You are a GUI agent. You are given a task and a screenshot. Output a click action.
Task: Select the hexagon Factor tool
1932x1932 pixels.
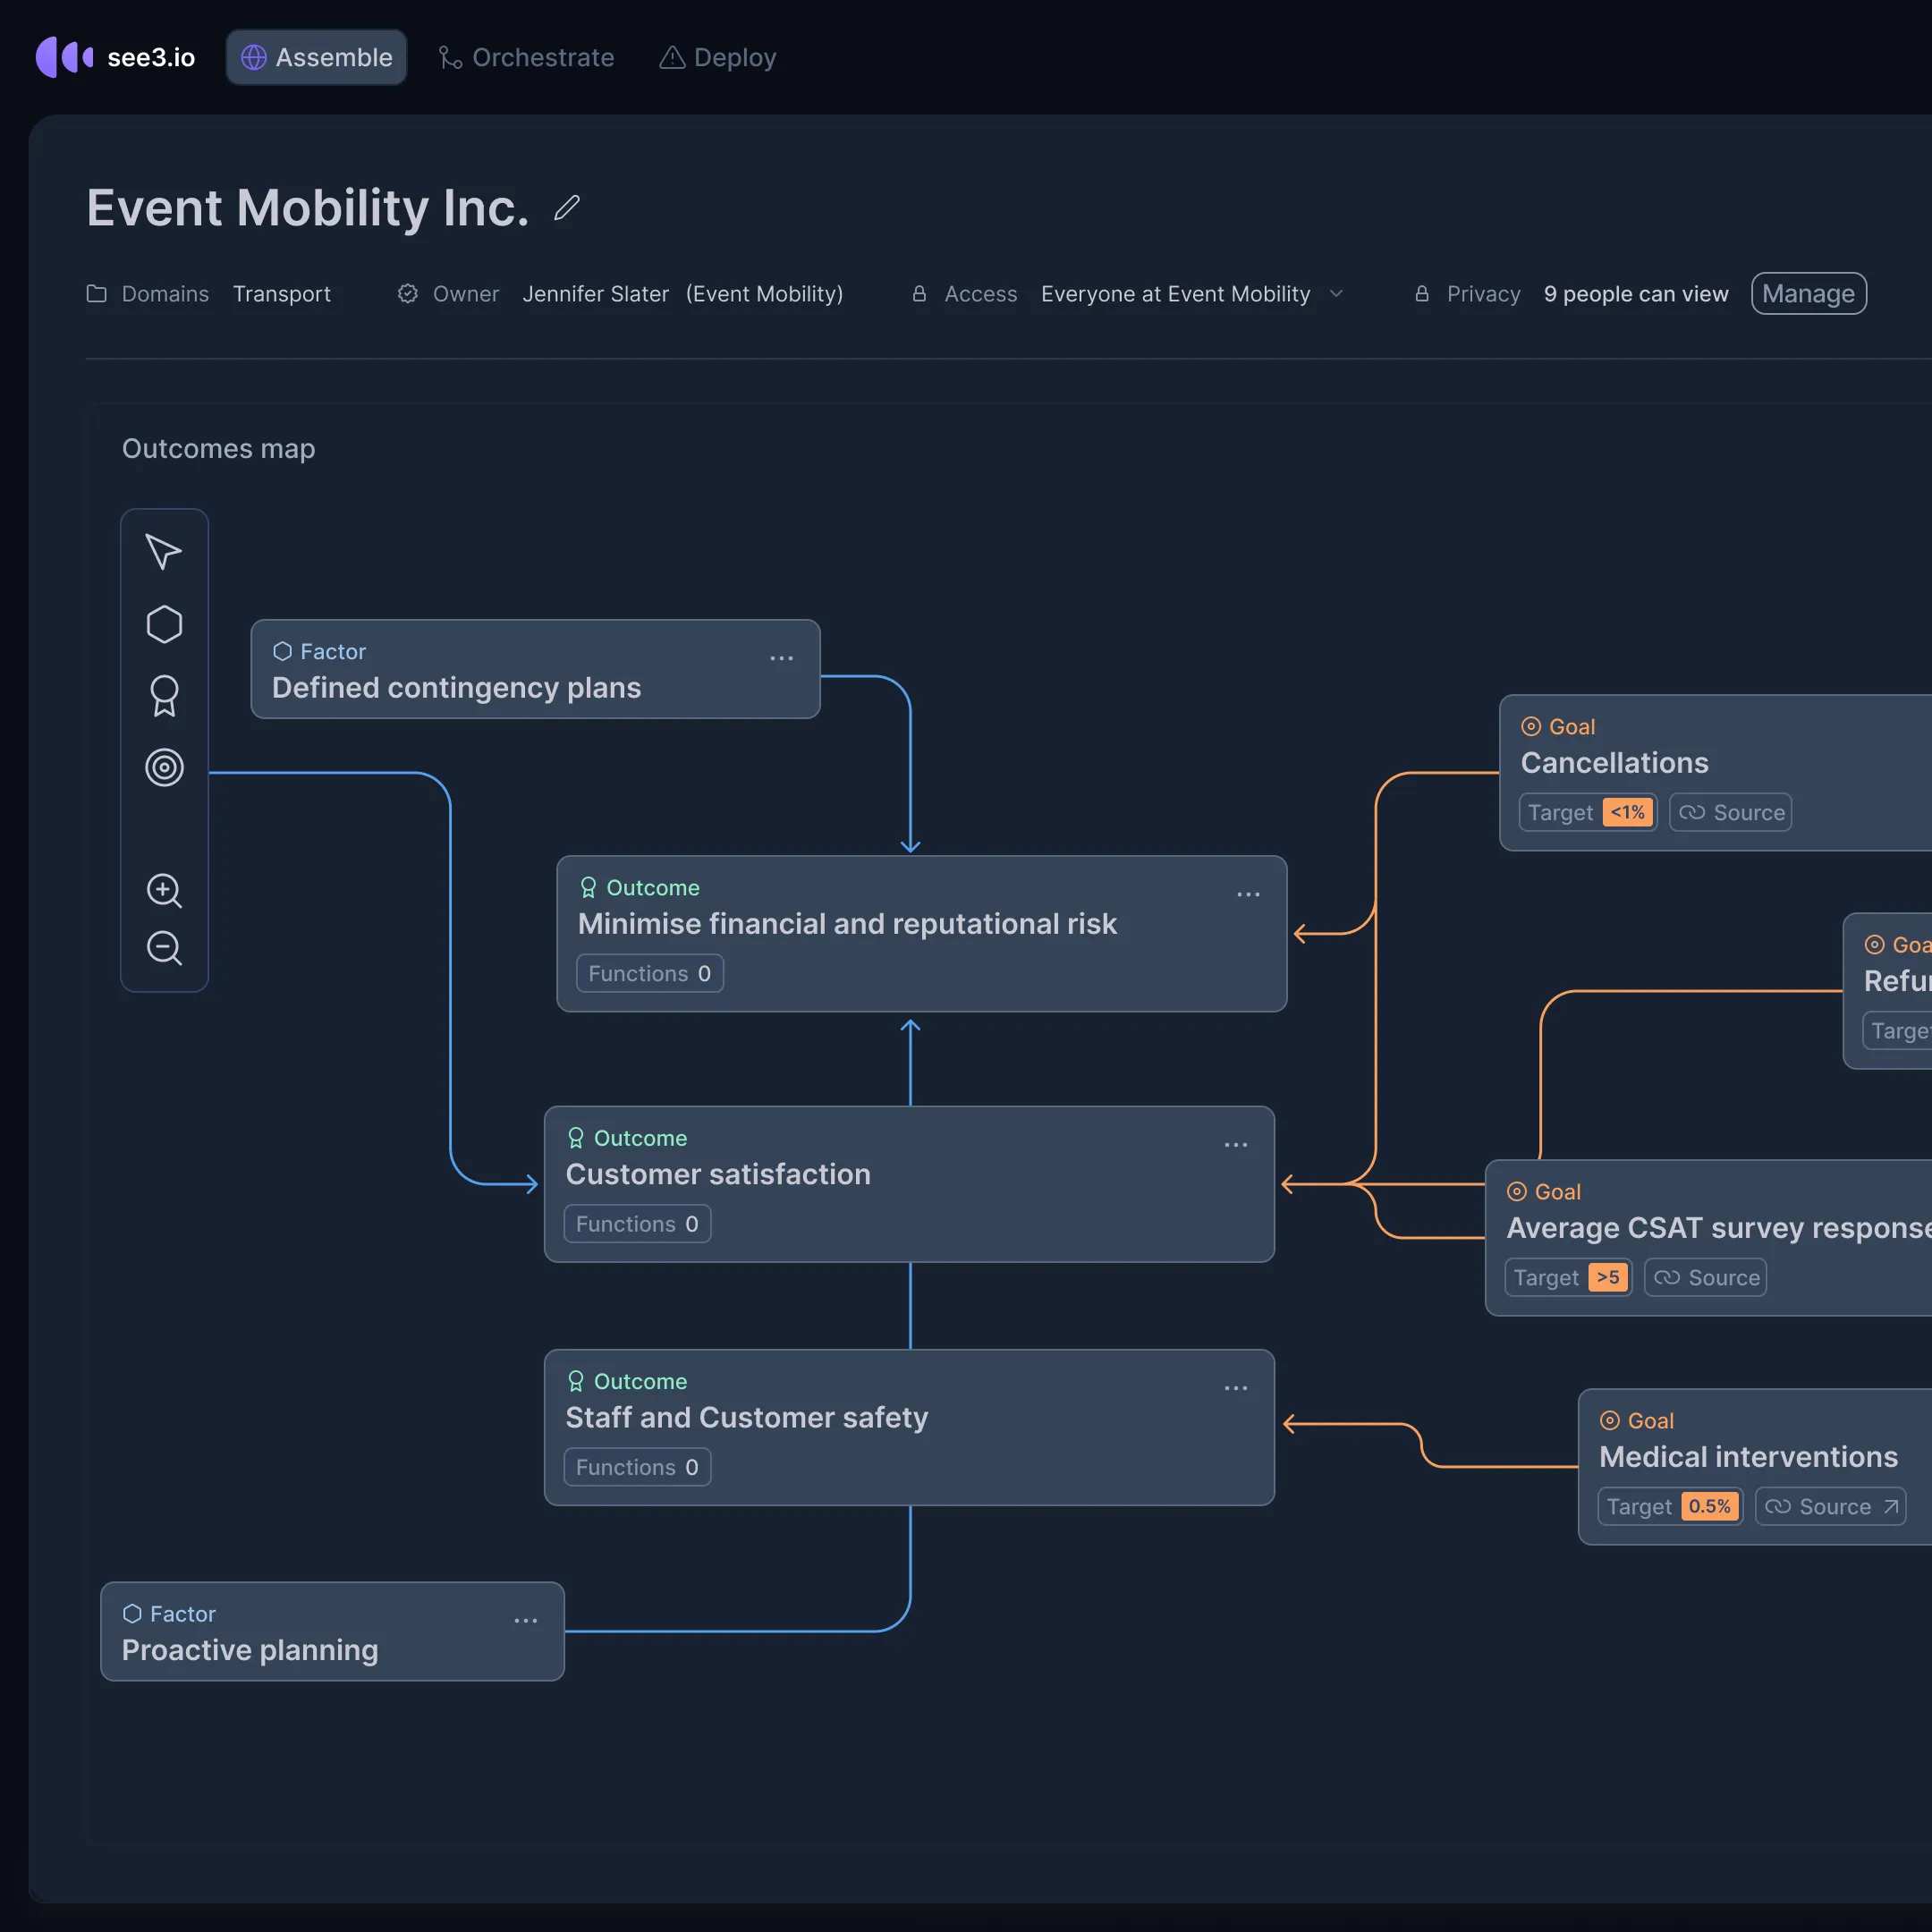(x=164, y=624)
